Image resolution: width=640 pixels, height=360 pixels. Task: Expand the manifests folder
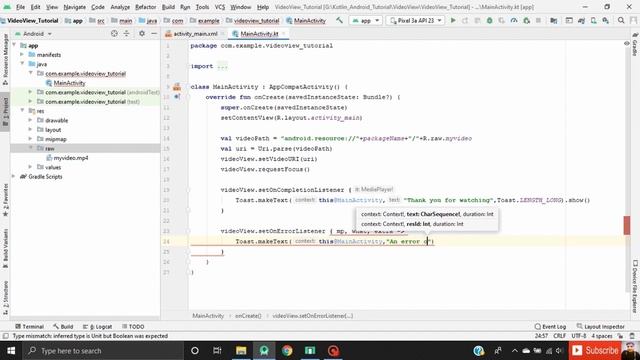pos(22,55)
